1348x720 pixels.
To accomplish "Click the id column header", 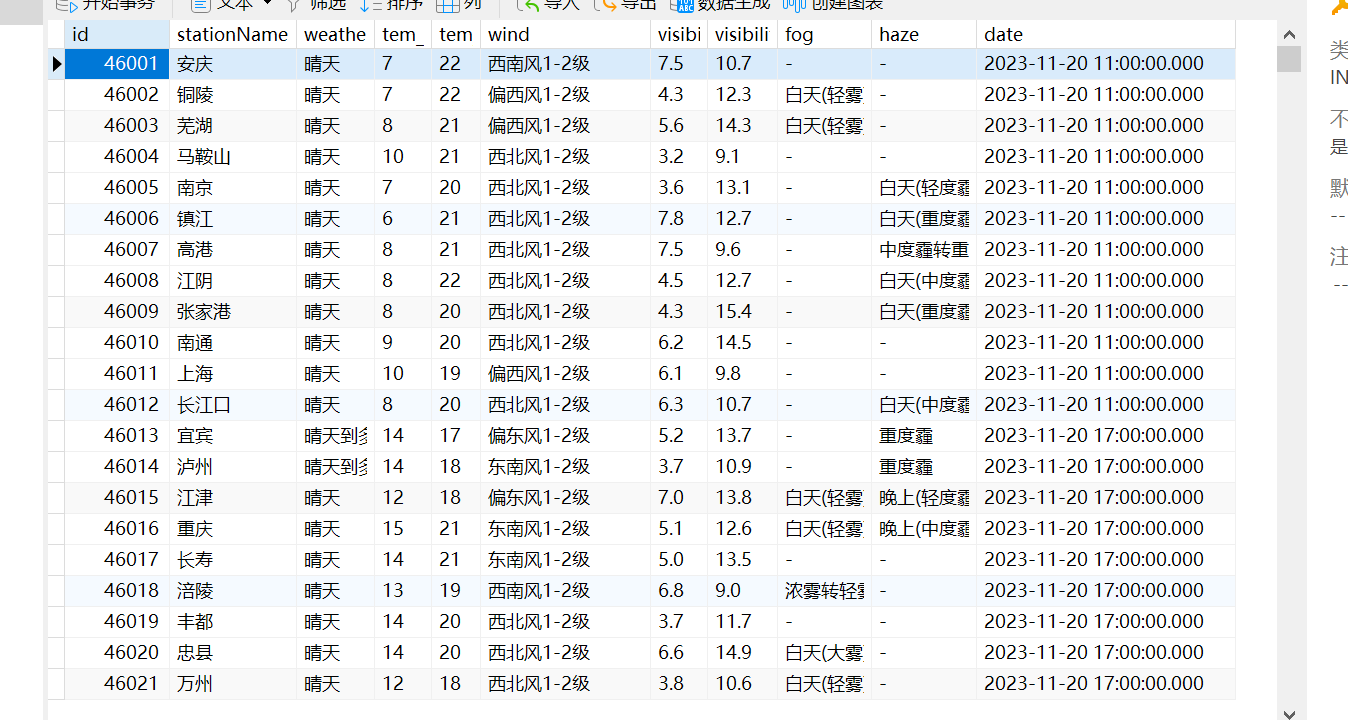I will 116,34.
